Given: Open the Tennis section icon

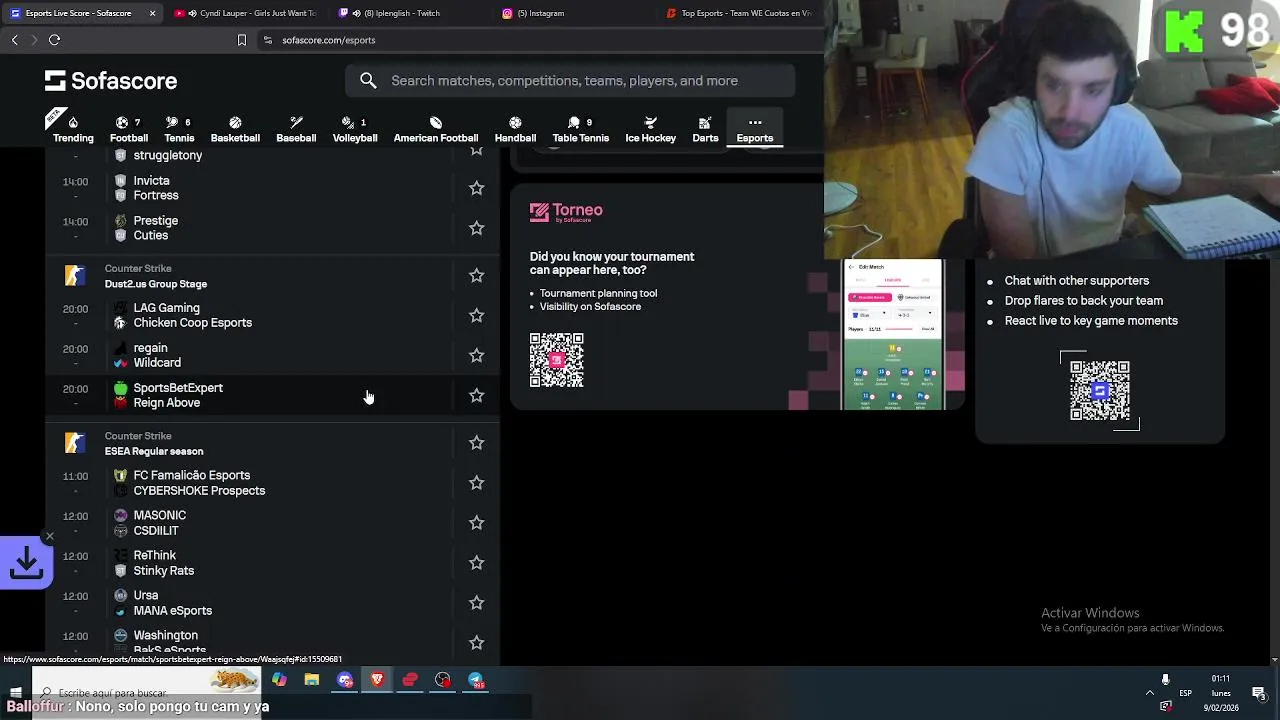Looking at the screenshot, I should click(172, 122).
